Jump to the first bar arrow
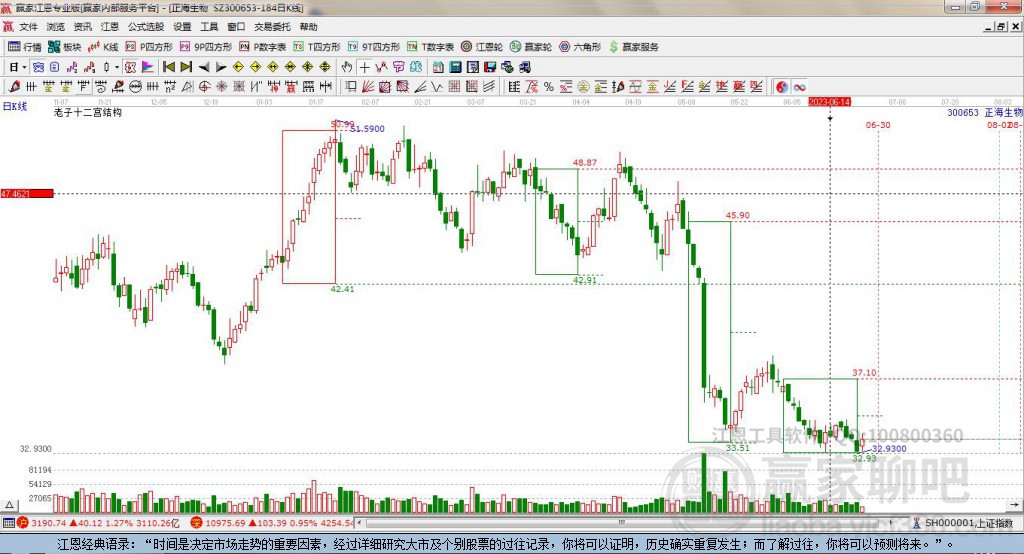 click(168, 67)
